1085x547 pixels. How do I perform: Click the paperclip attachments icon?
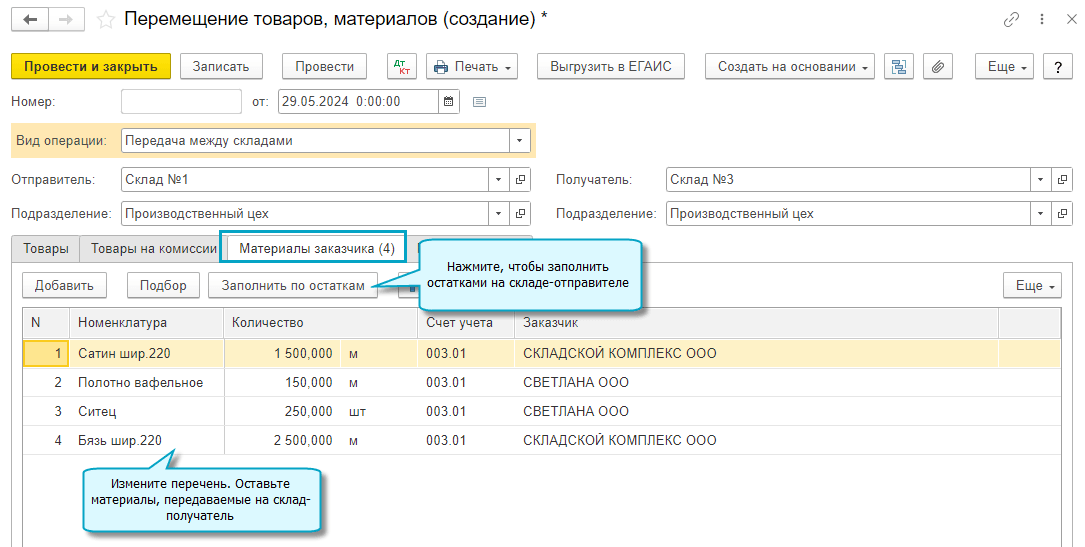pyautogui.click(x=937, y=67)
